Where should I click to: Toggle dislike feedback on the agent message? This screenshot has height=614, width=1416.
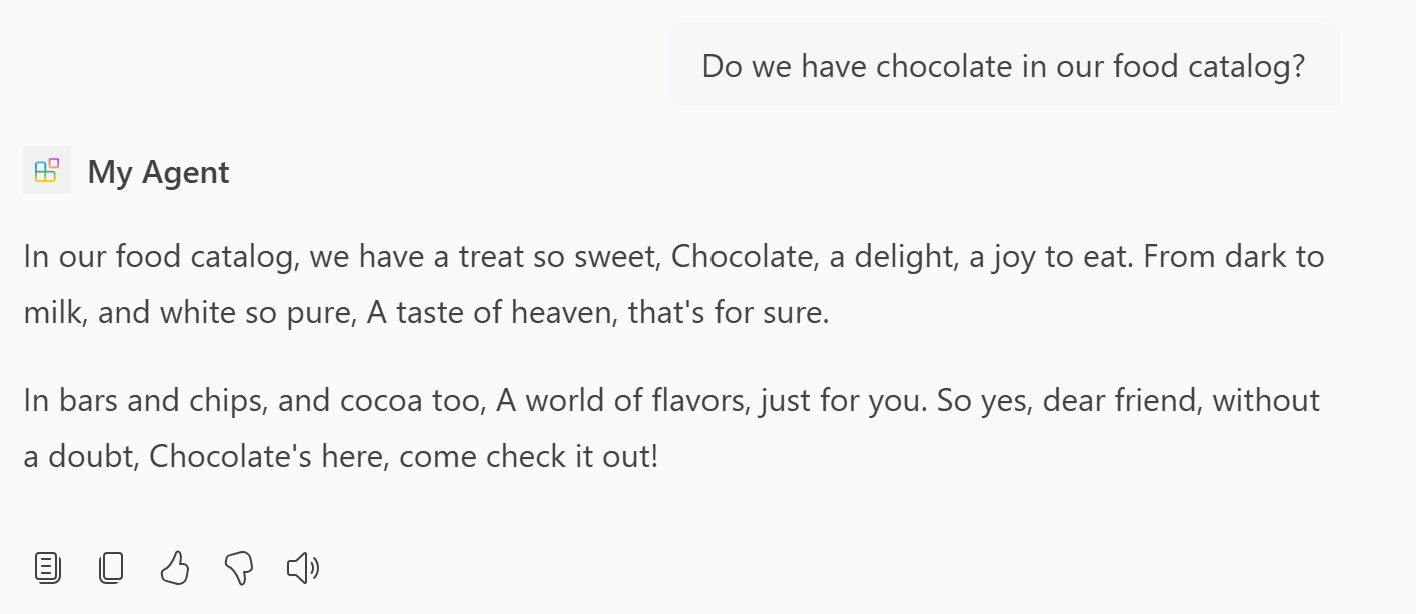tap(239, 567)
